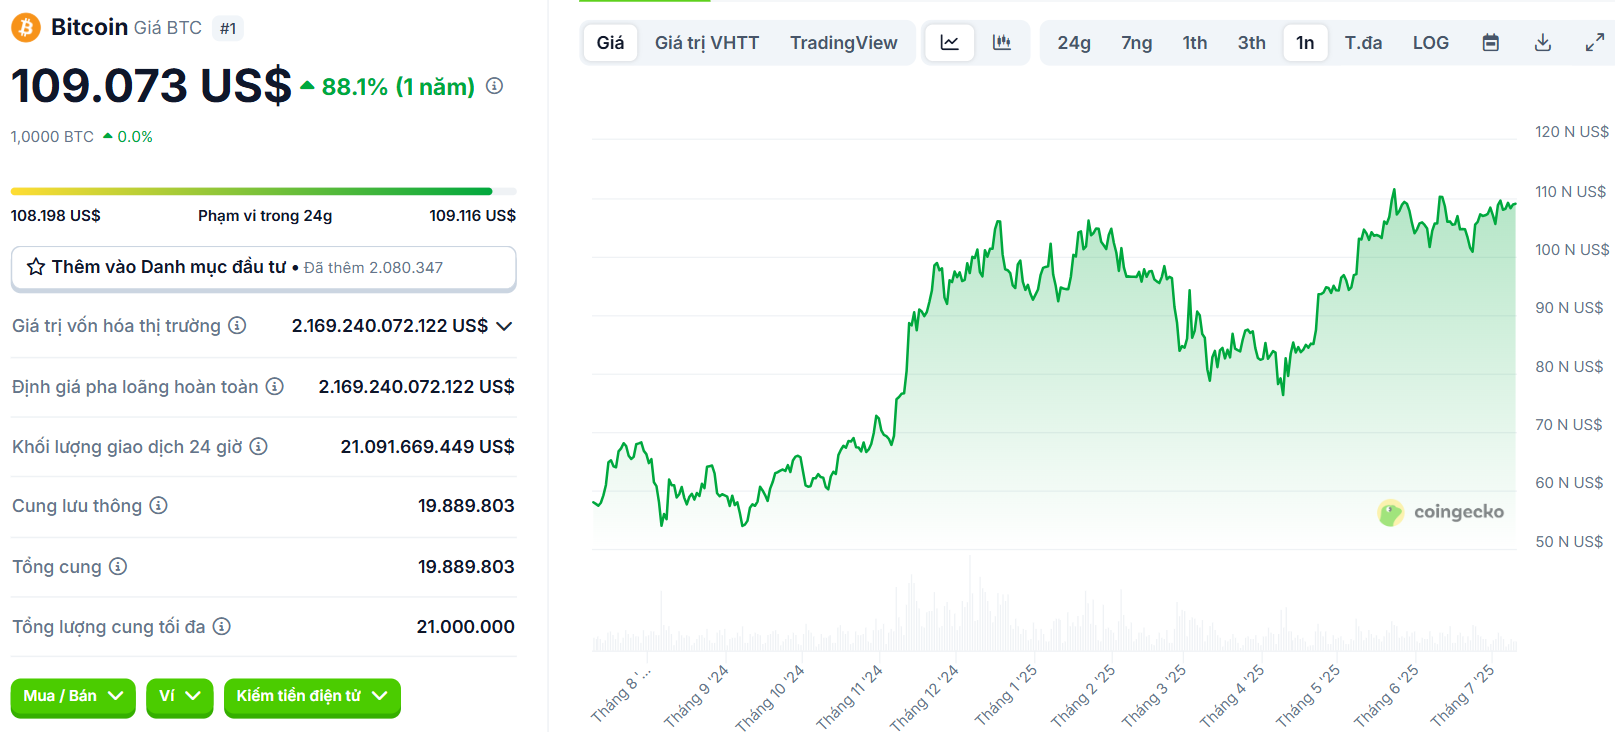Viewport: 1615px width, 732px height.
Task: Switch to candlestick chart view icon
Action: 1001,43
